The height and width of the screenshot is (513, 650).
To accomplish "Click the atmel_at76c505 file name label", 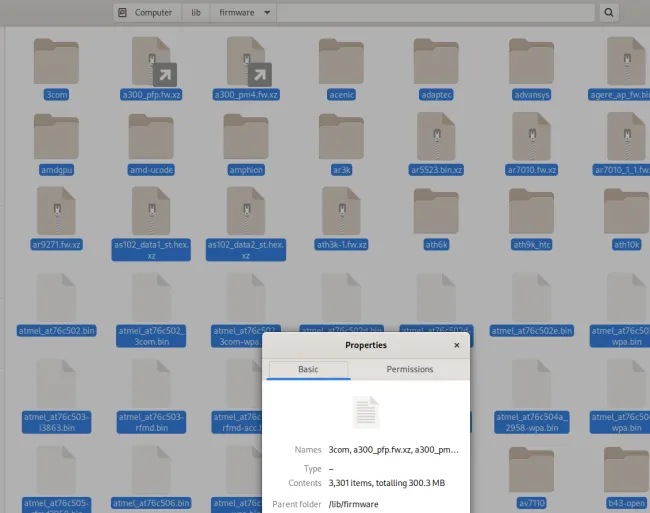I will (x=56, y=505).
